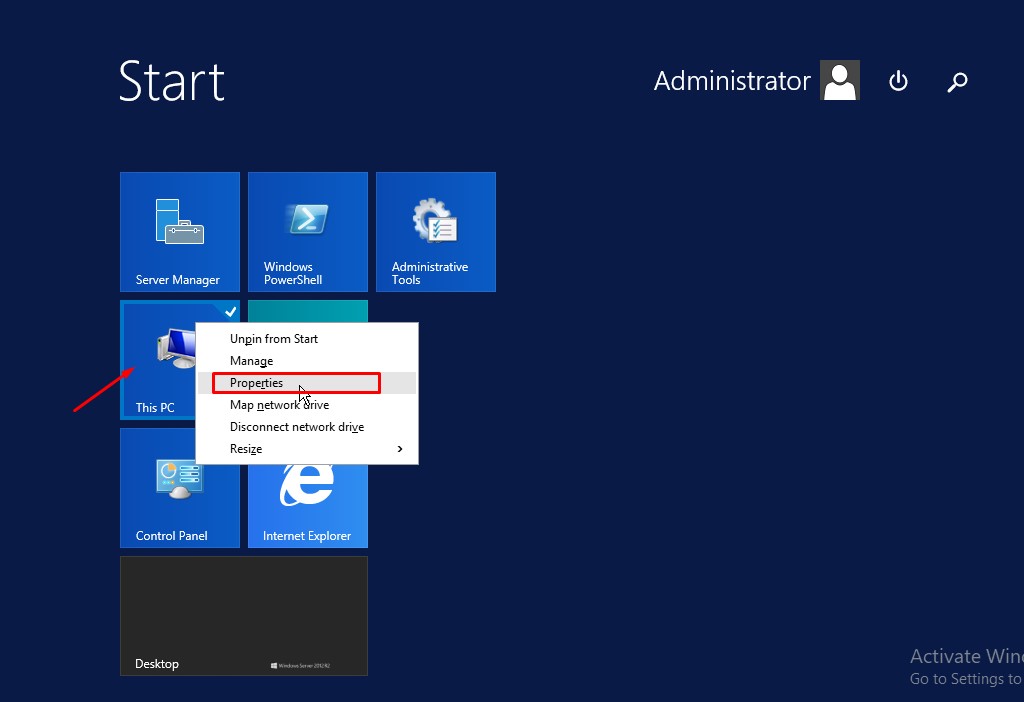Select Map network drive
The height and width of the screenshot is (702, 1024).
[x=307, y=405]
